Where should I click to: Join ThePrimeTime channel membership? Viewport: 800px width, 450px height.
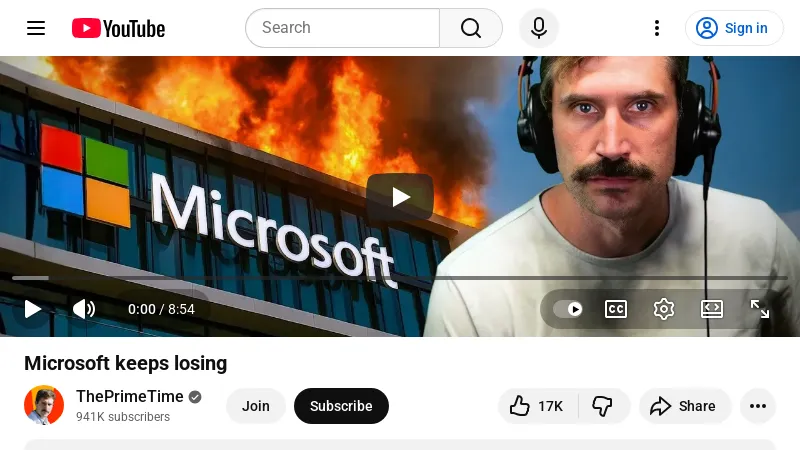256,406
